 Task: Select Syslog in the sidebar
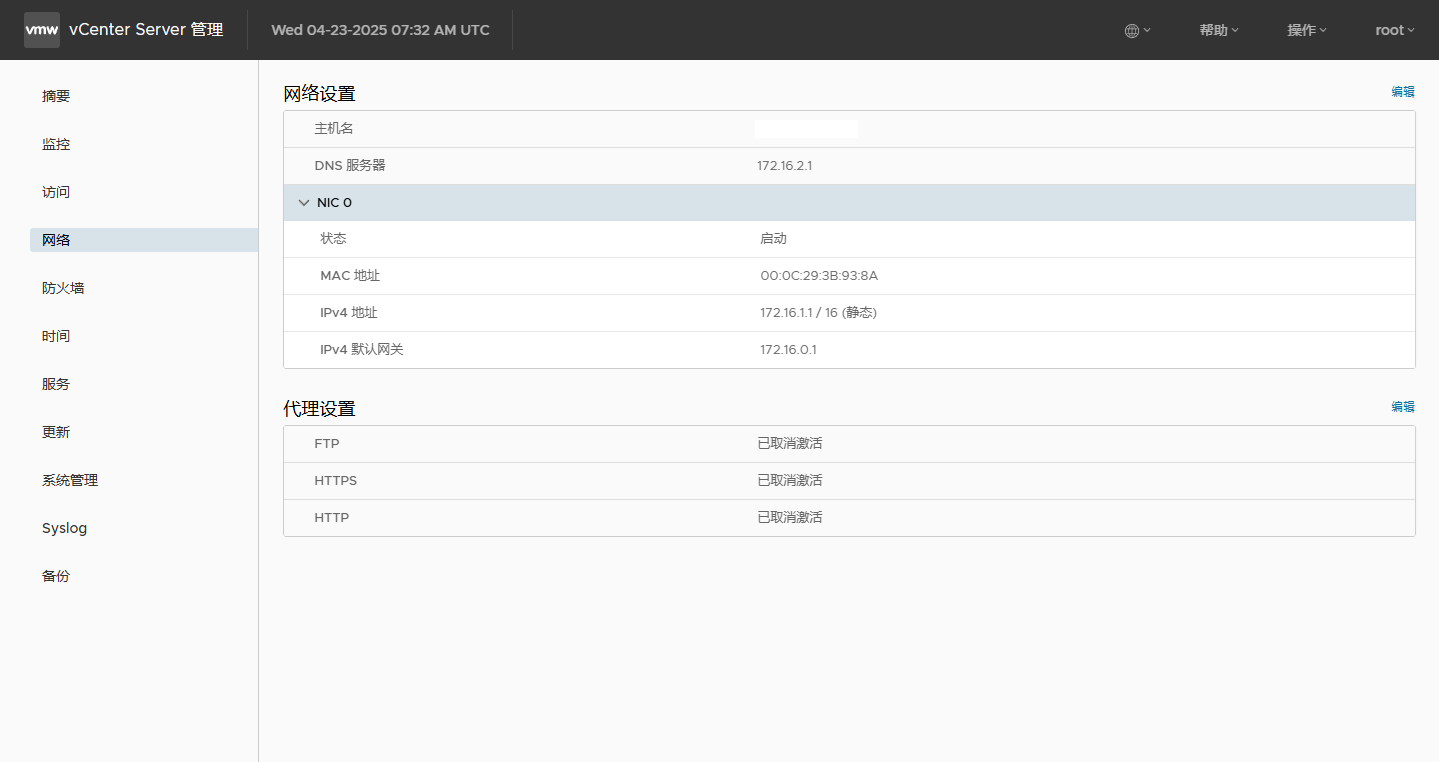pos(64,528)
